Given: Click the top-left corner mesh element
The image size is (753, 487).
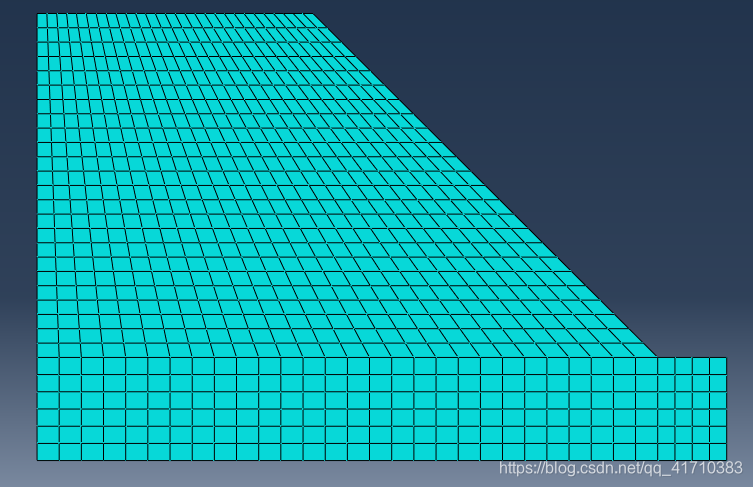Looking at the screenshot, I should (43, 19).
